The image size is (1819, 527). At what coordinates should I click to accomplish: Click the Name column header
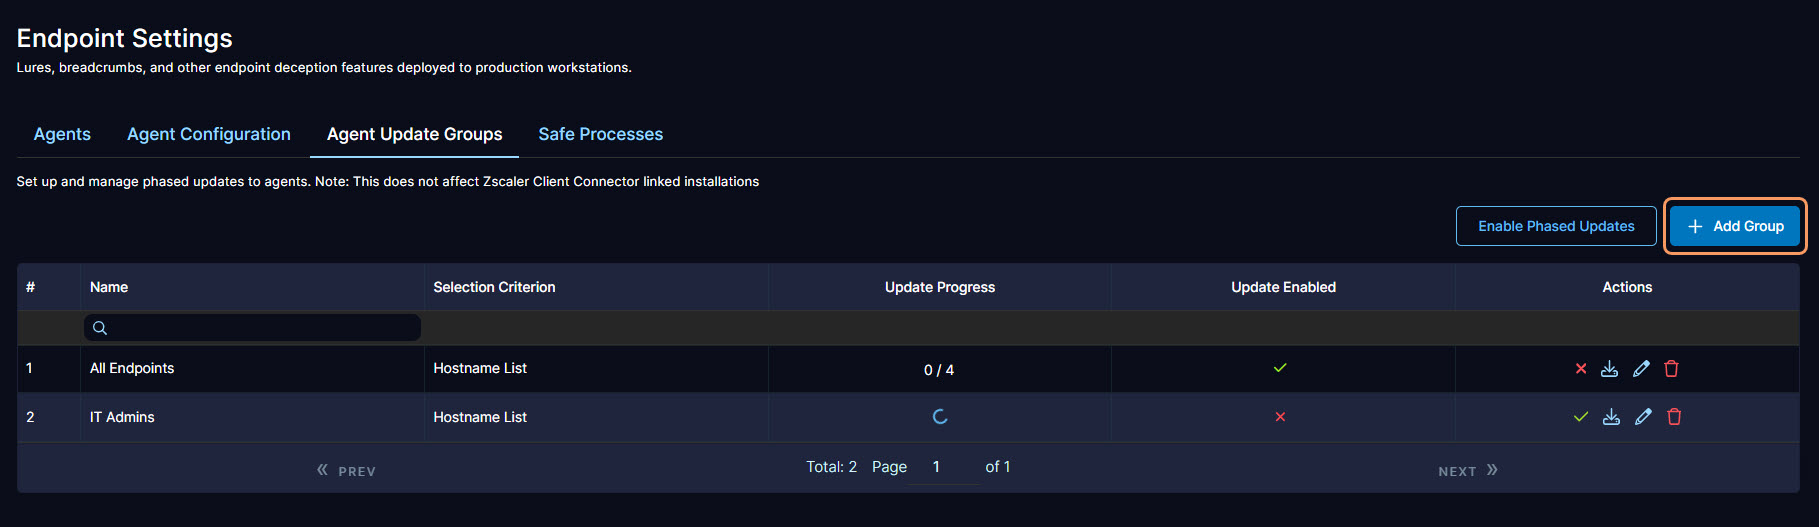tap(109, 287)
